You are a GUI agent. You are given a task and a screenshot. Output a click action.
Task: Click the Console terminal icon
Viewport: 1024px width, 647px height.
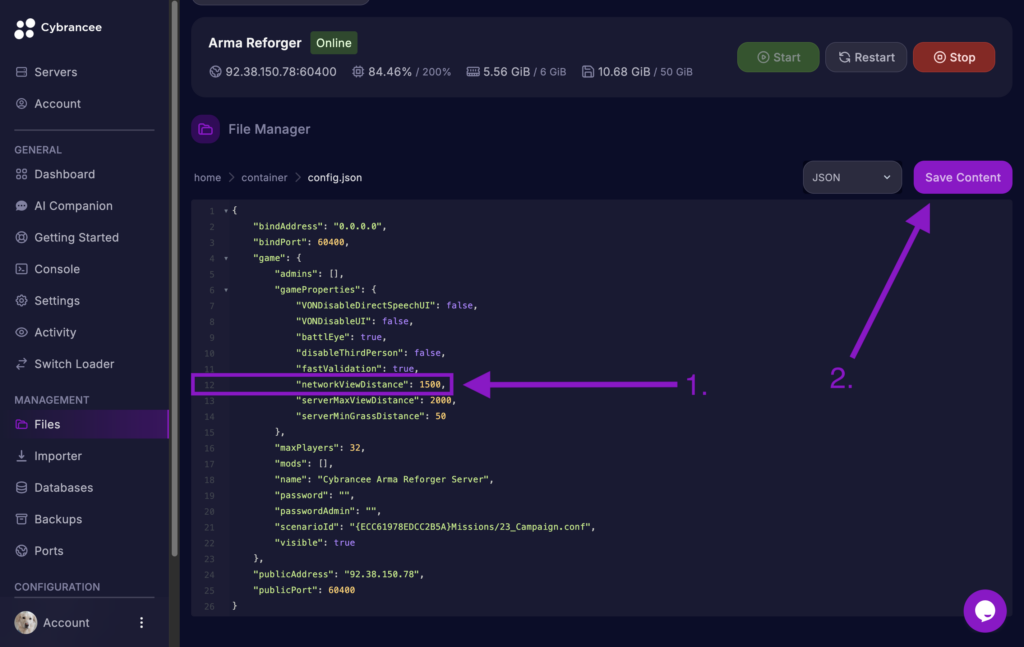click(x=22, y=269)
